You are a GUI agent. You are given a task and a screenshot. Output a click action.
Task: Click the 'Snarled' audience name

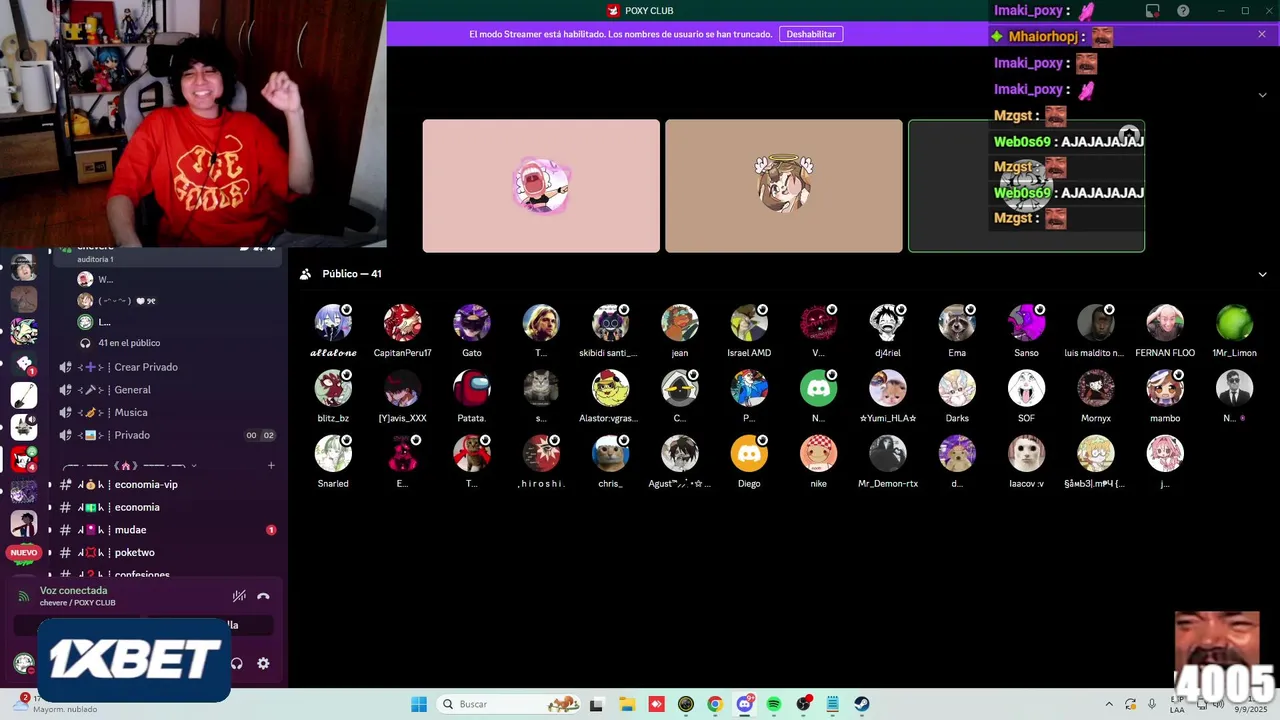point(333,483)
